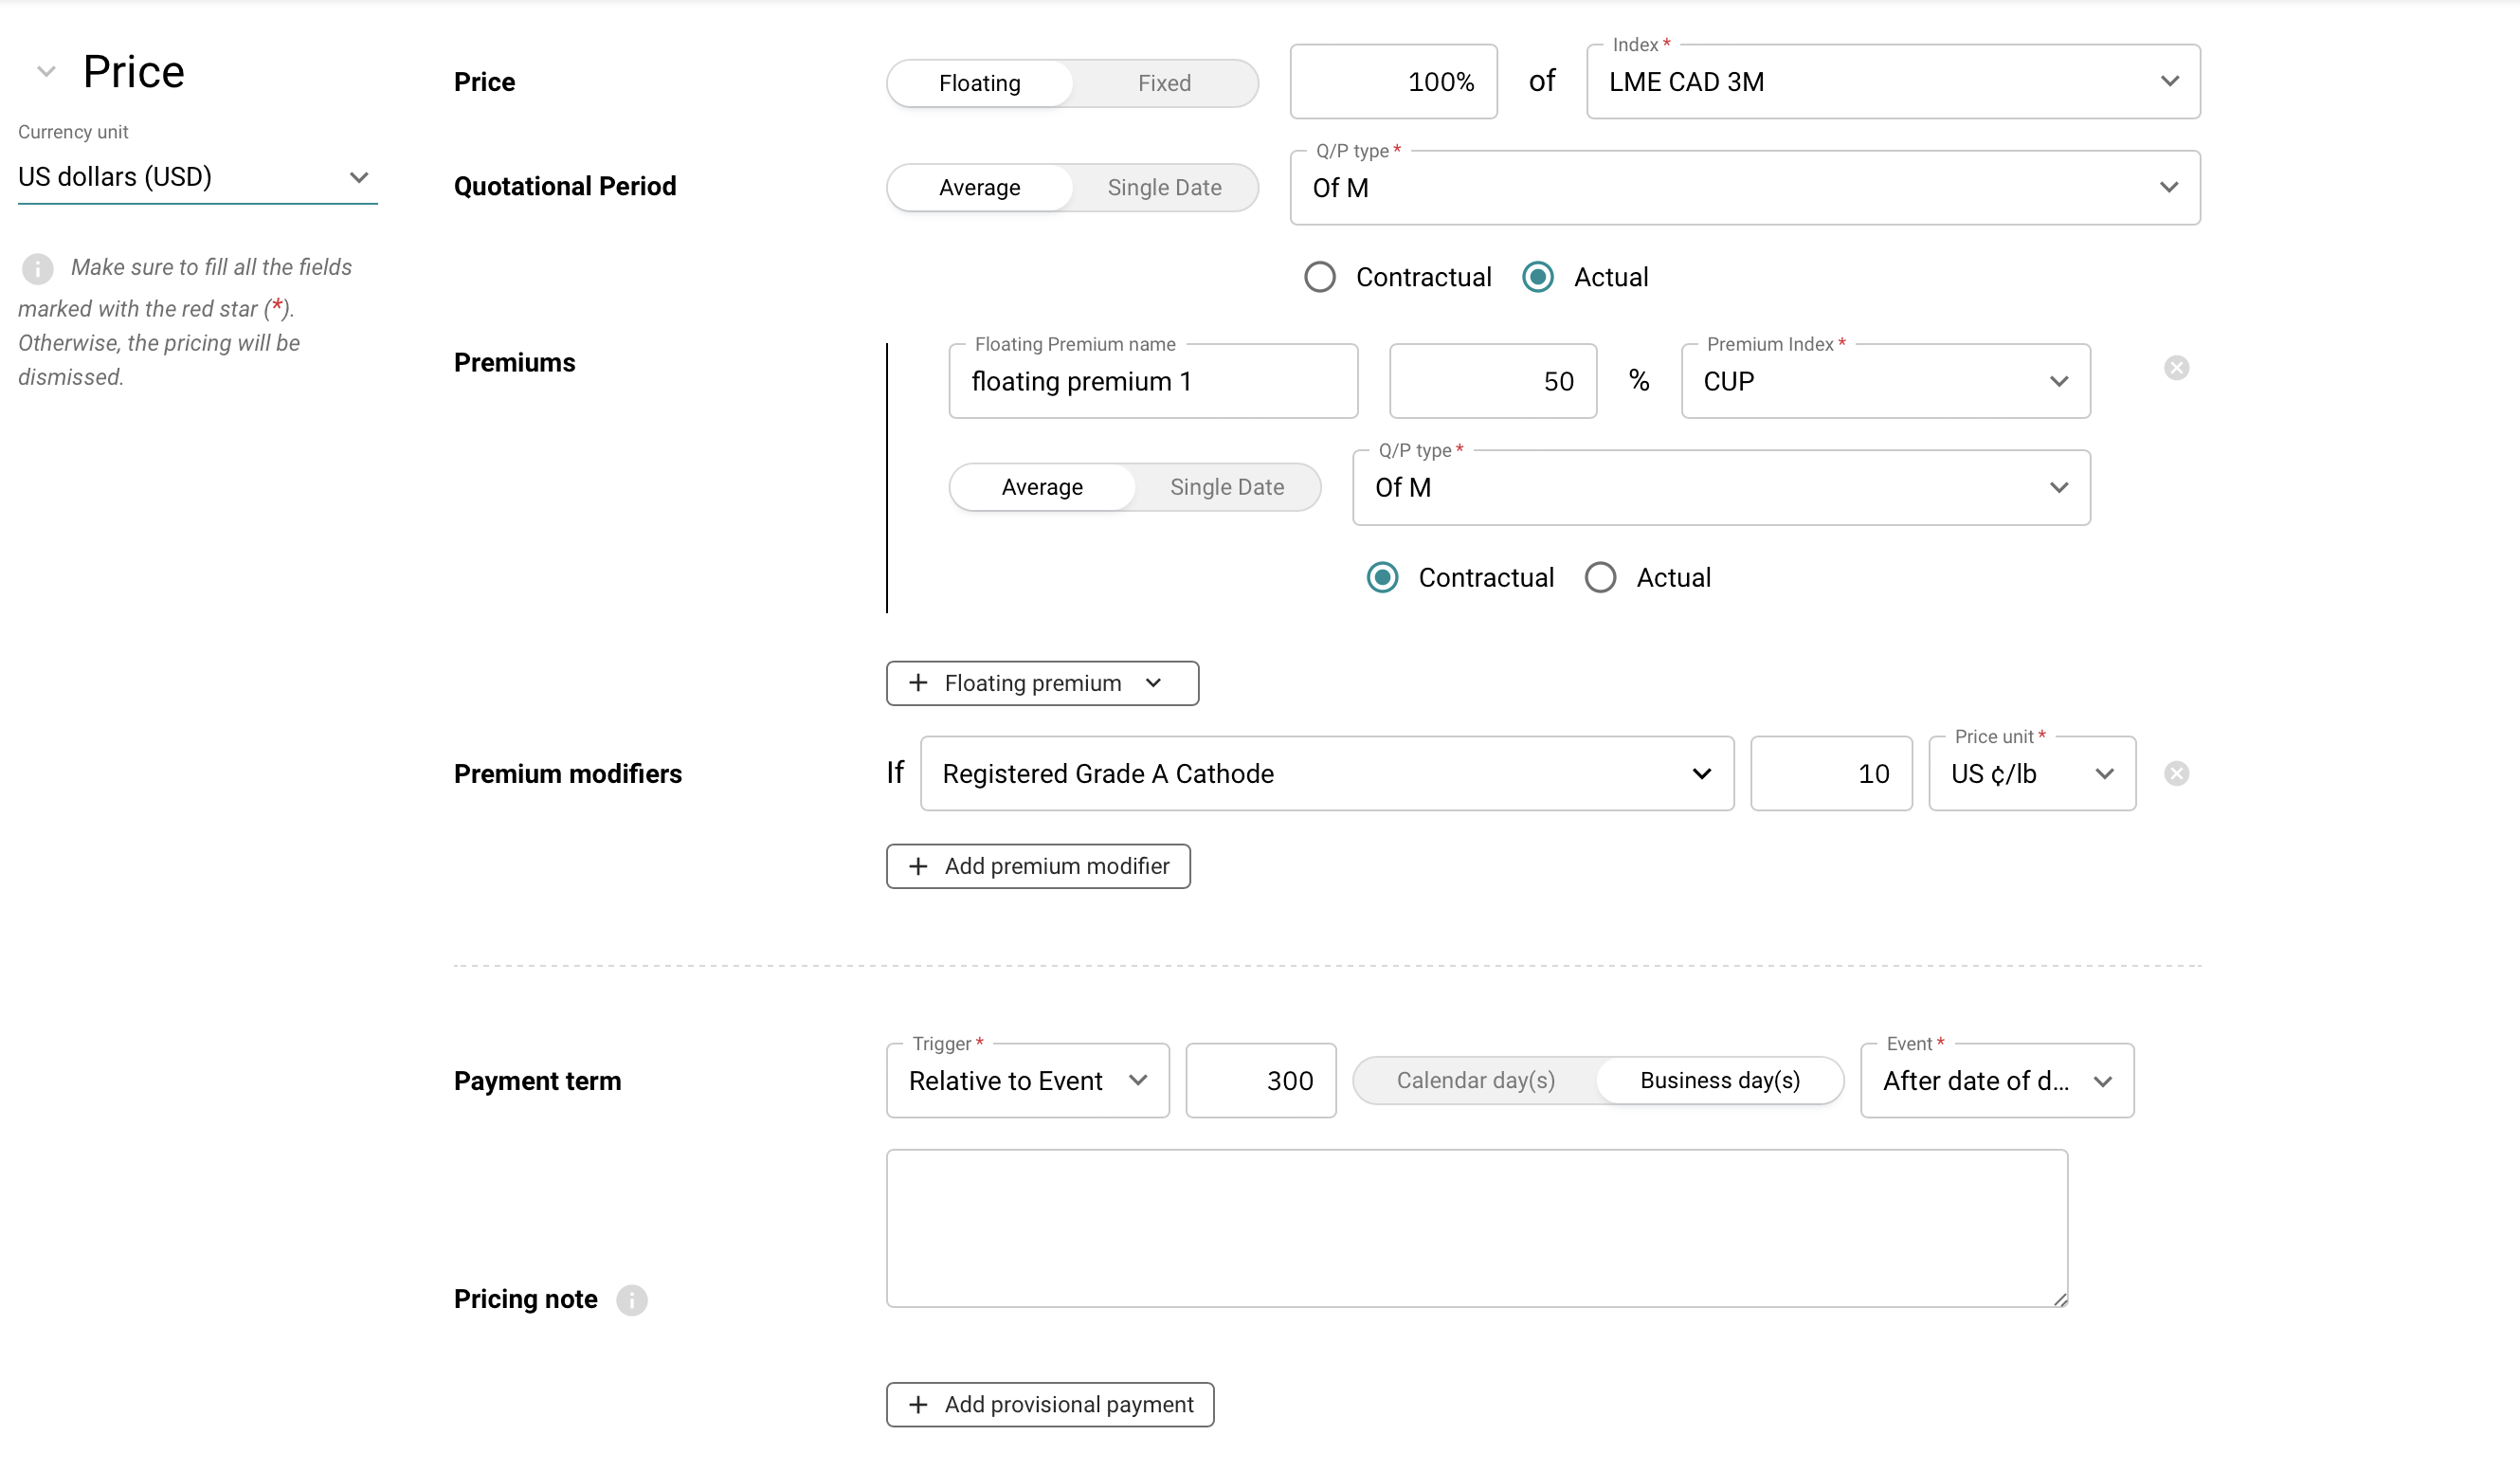
Task: Open Floating premium button dropdown arrow
Action: pos(1153,683)
